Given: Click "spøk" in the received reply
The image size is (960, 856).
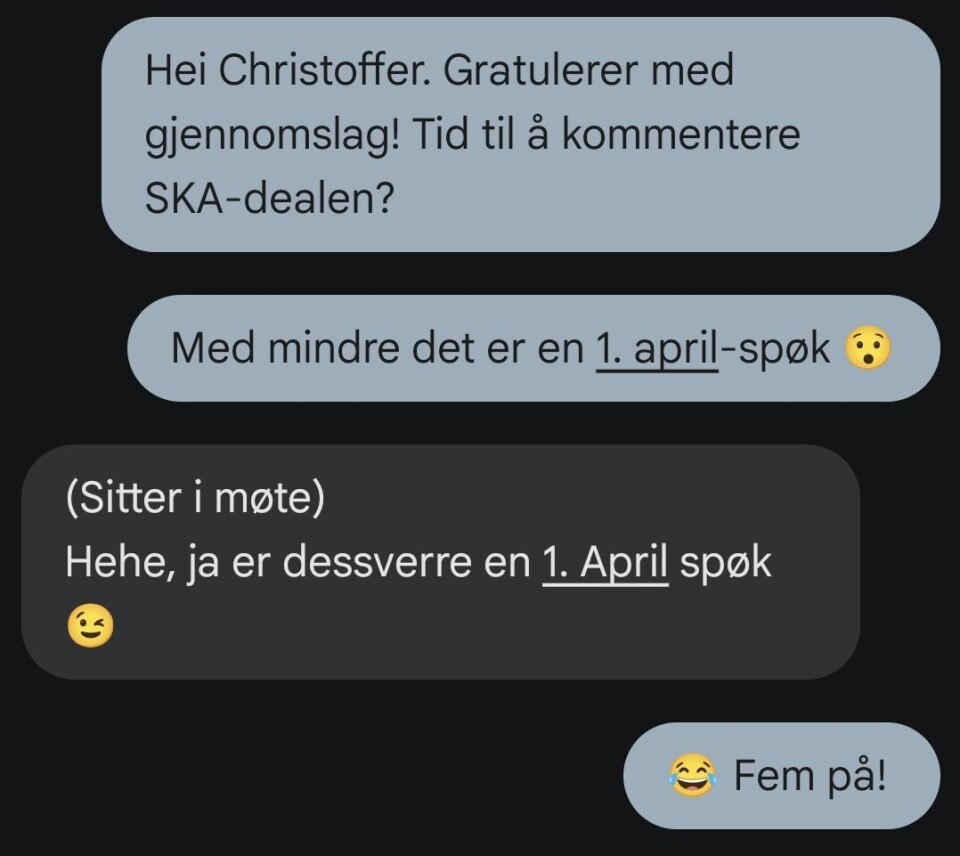Looking at the screenshot, I should (726, 563).
